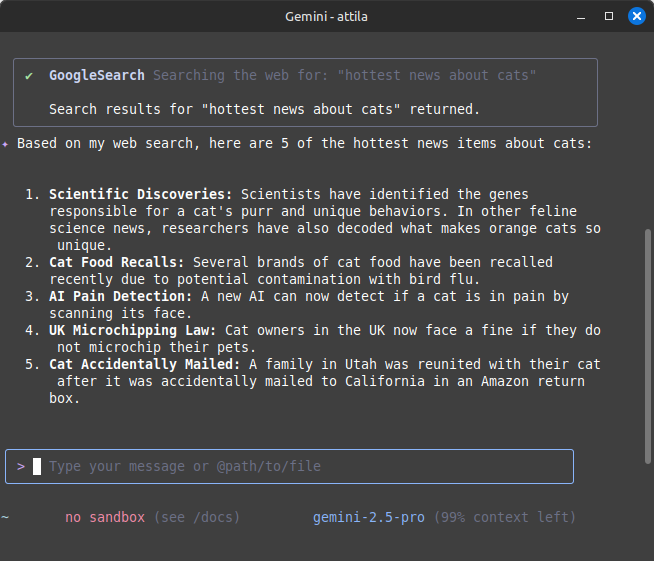Click the '(99% context left)' indicator
Image resolution: width=654 pixels, height=561 pixels.
click(505, 518)
